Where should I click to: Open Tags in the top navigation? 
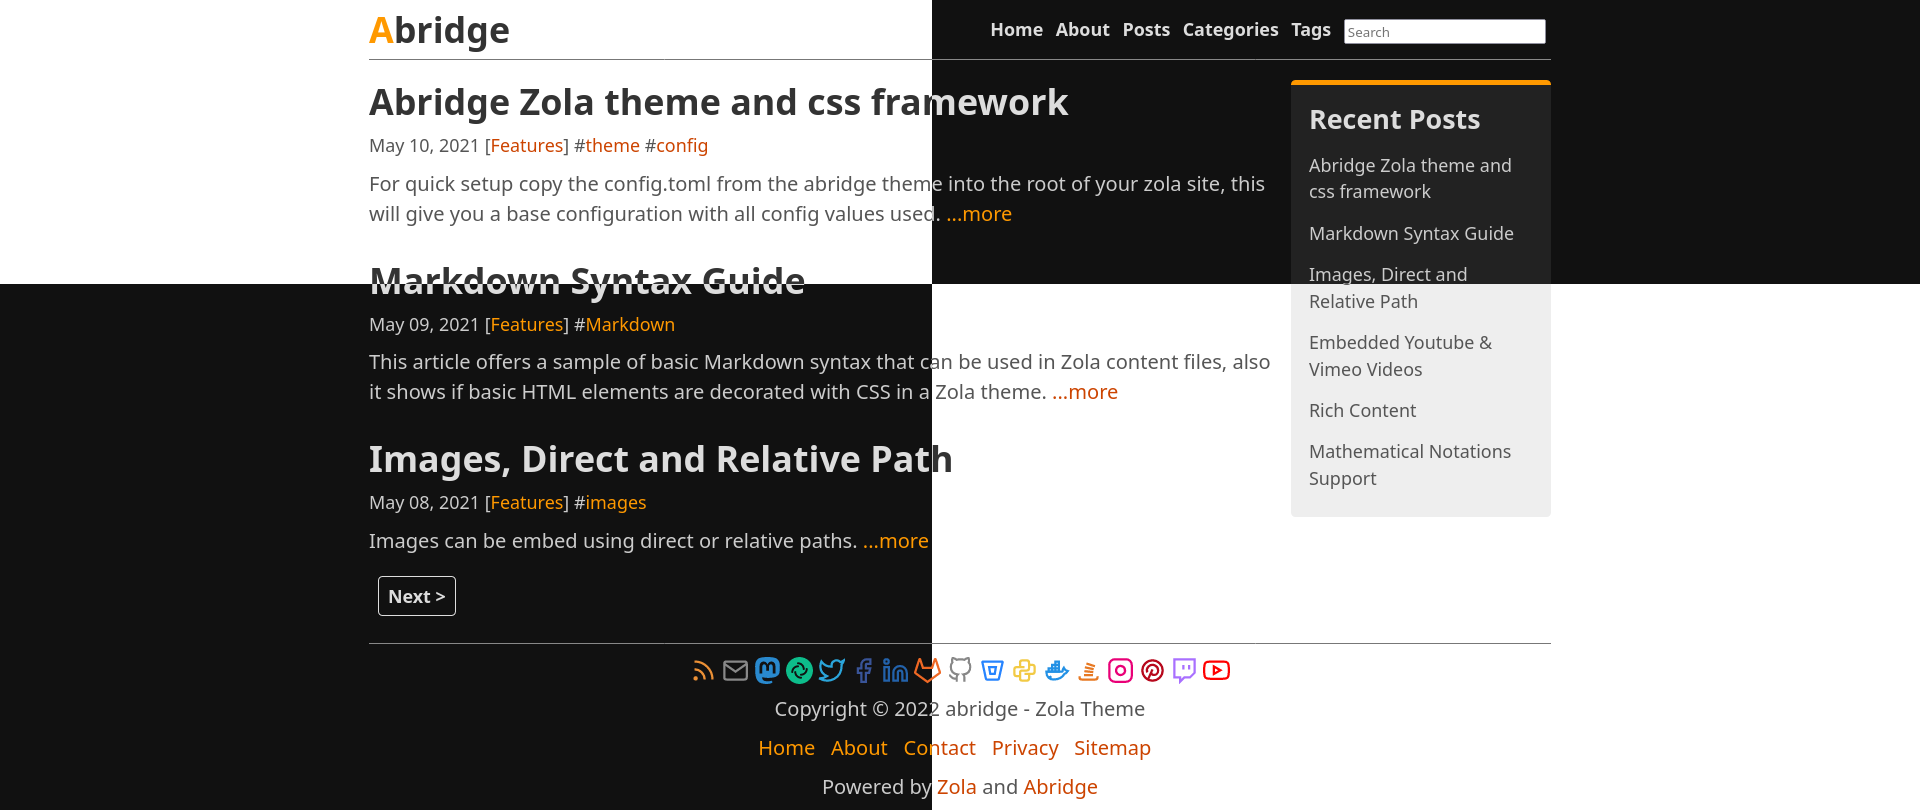(x=1310, y=30)
